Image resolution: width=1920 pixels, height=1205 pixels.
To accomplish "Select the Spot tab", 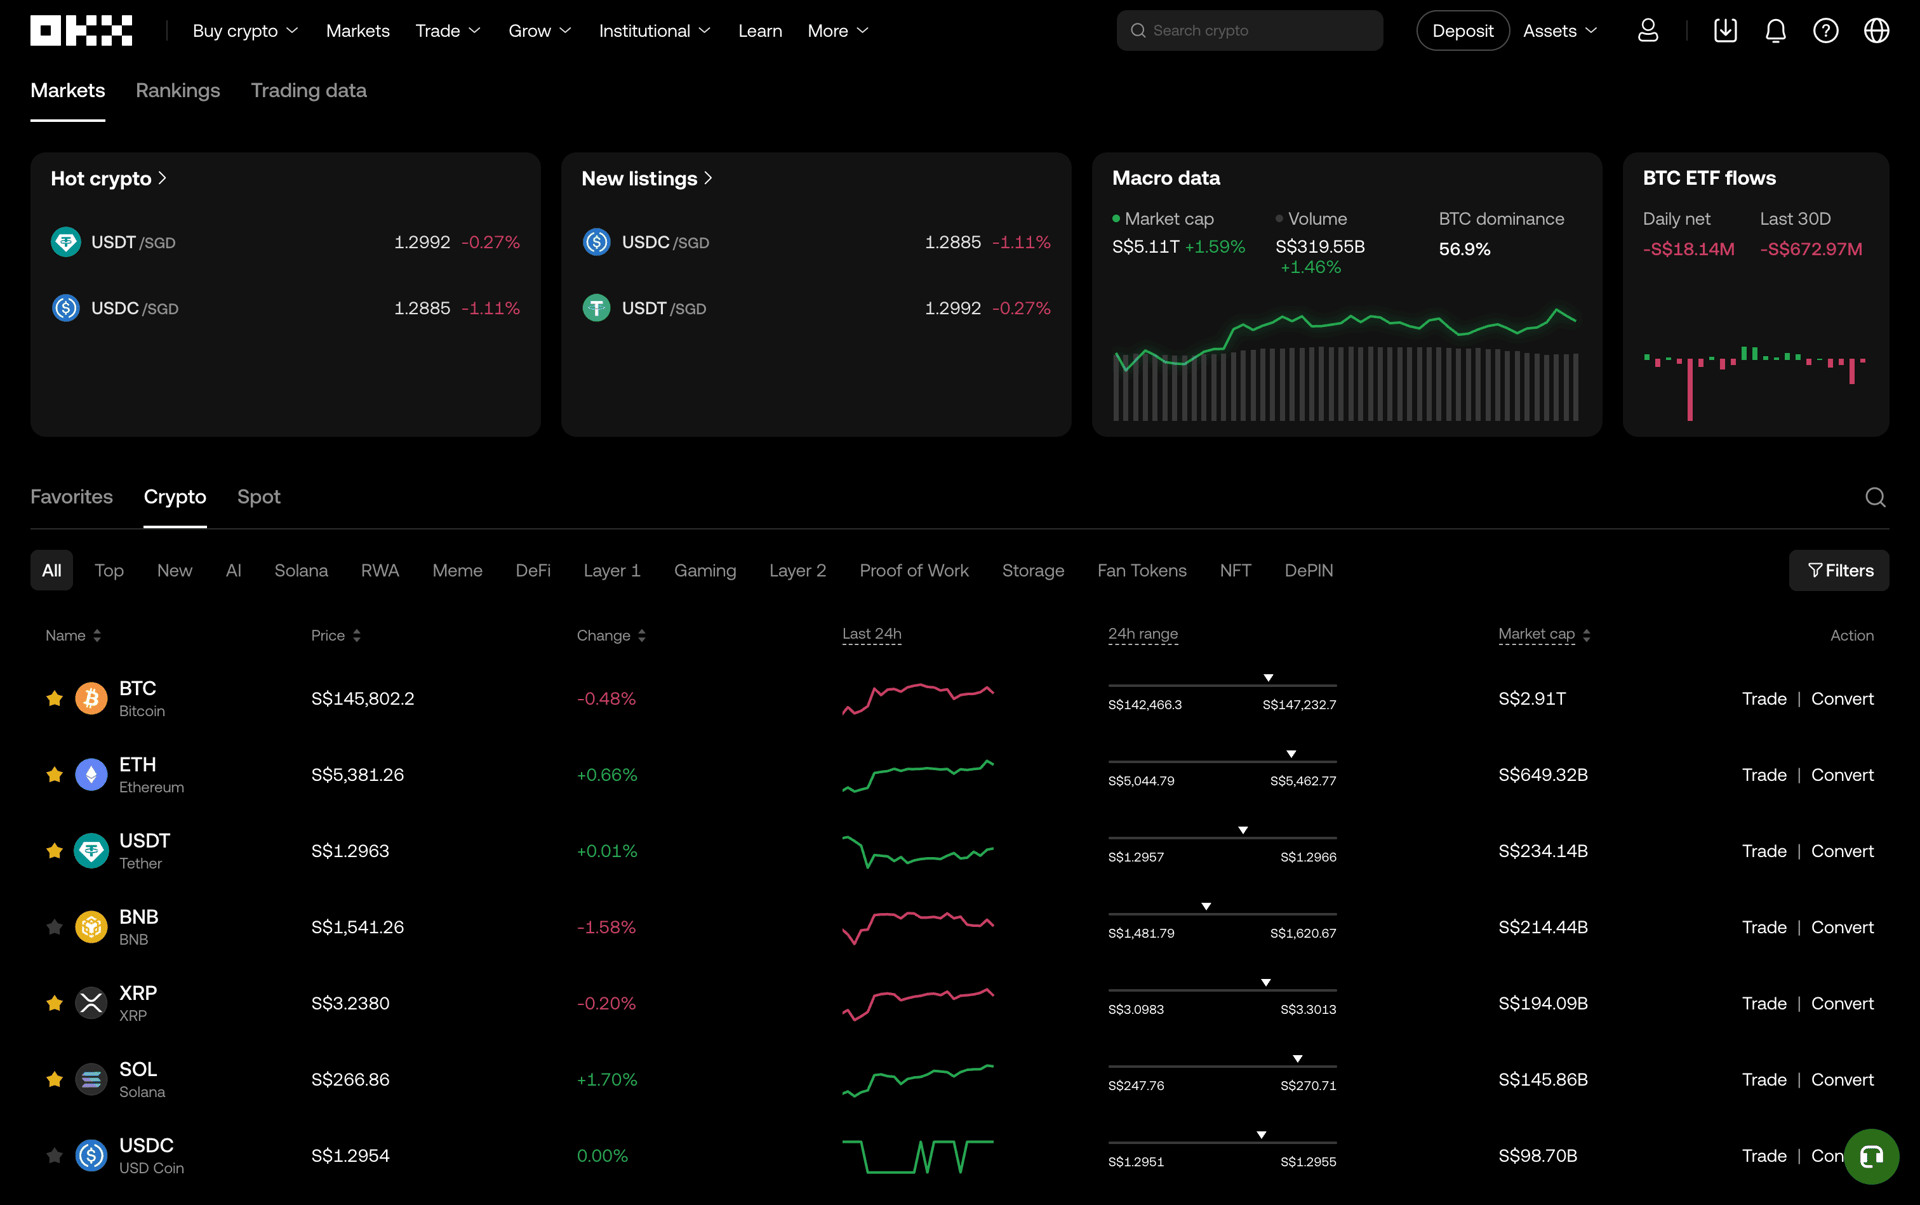I will tap(259, 497).
